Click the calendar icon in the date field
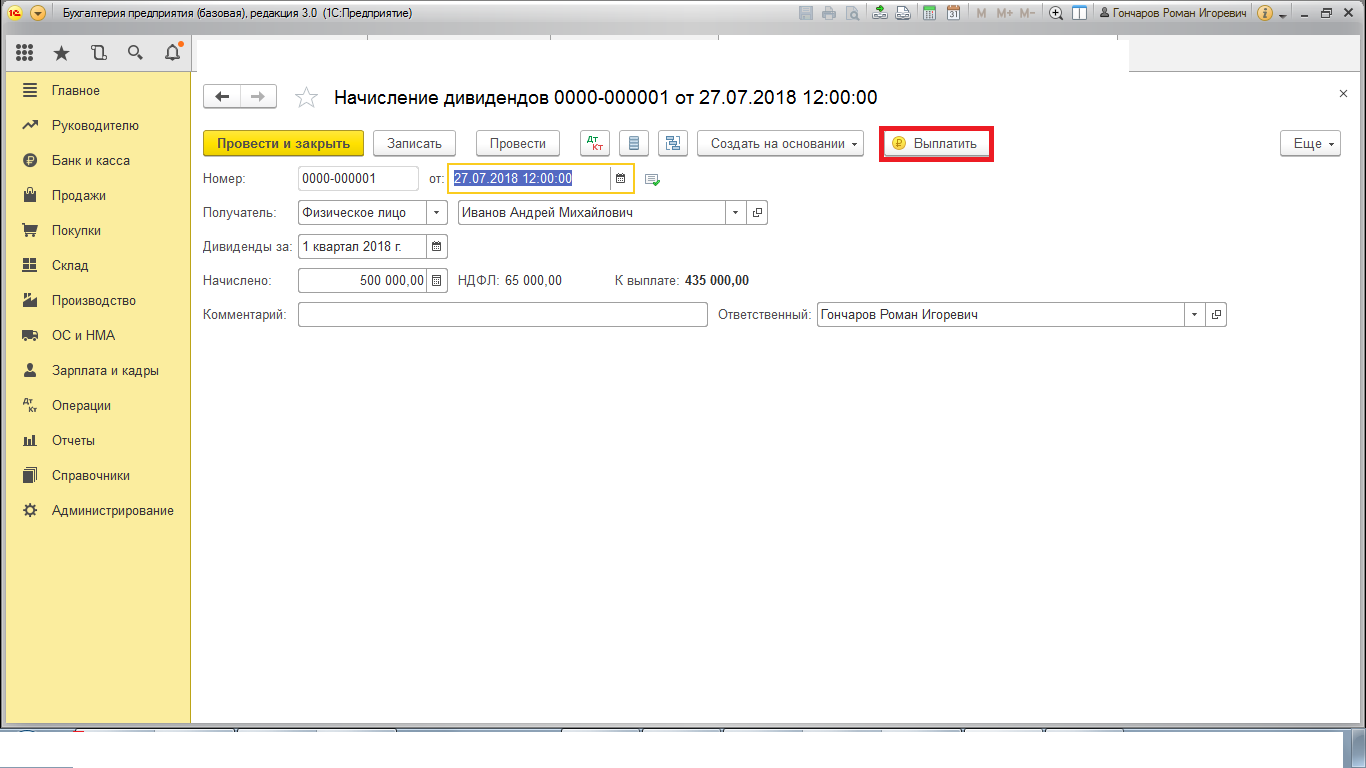This screenshot has width=1366, height=768. (620, 179)
